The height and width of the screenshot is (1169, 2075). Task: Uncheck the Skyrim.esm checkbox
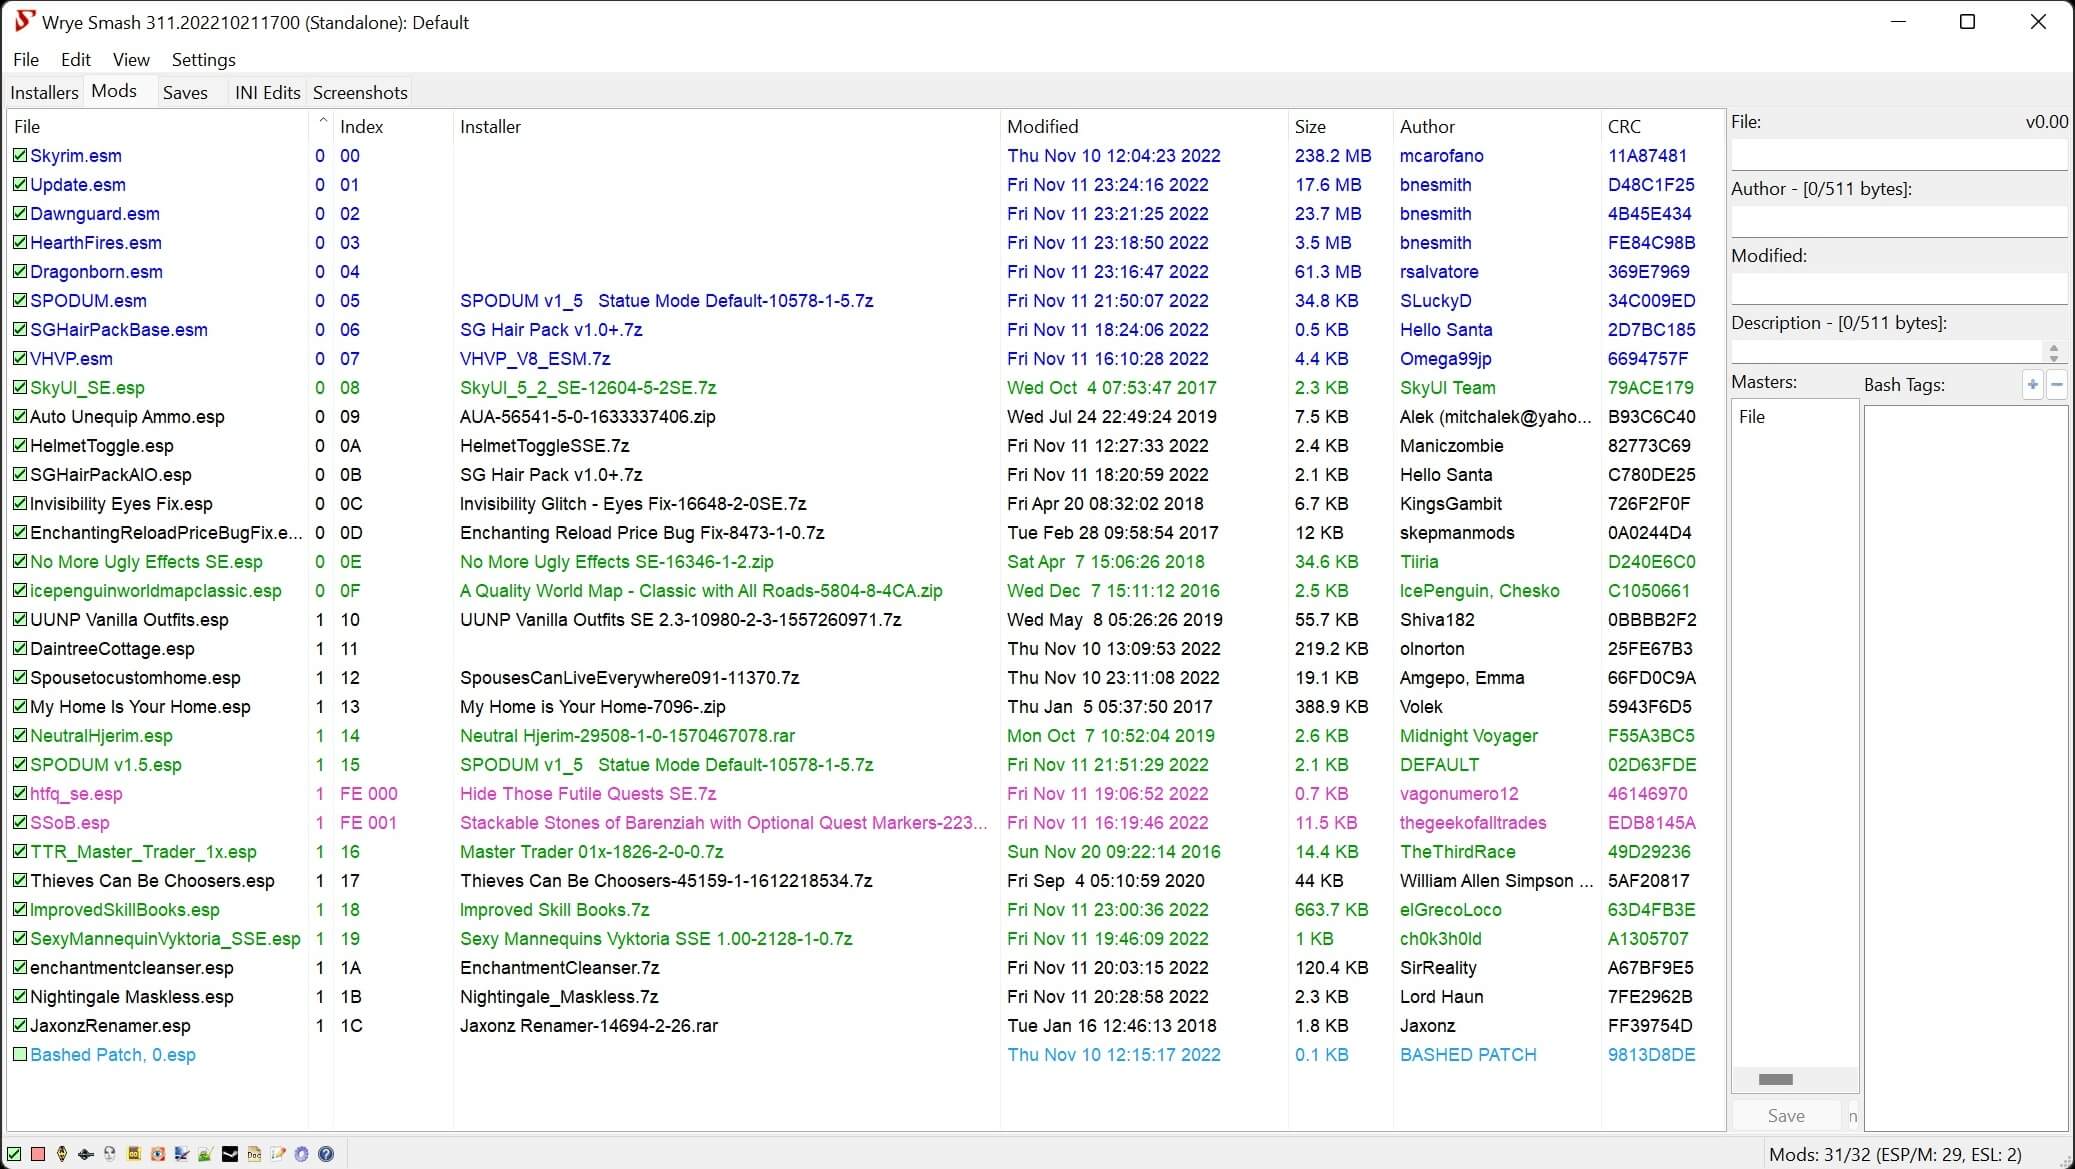coord(20,155)
